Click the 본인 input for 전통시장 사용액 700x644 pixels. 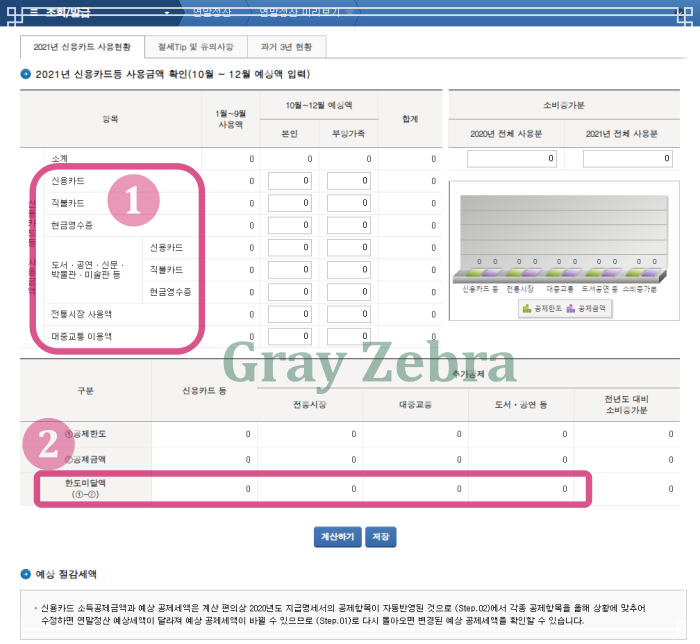290,314
